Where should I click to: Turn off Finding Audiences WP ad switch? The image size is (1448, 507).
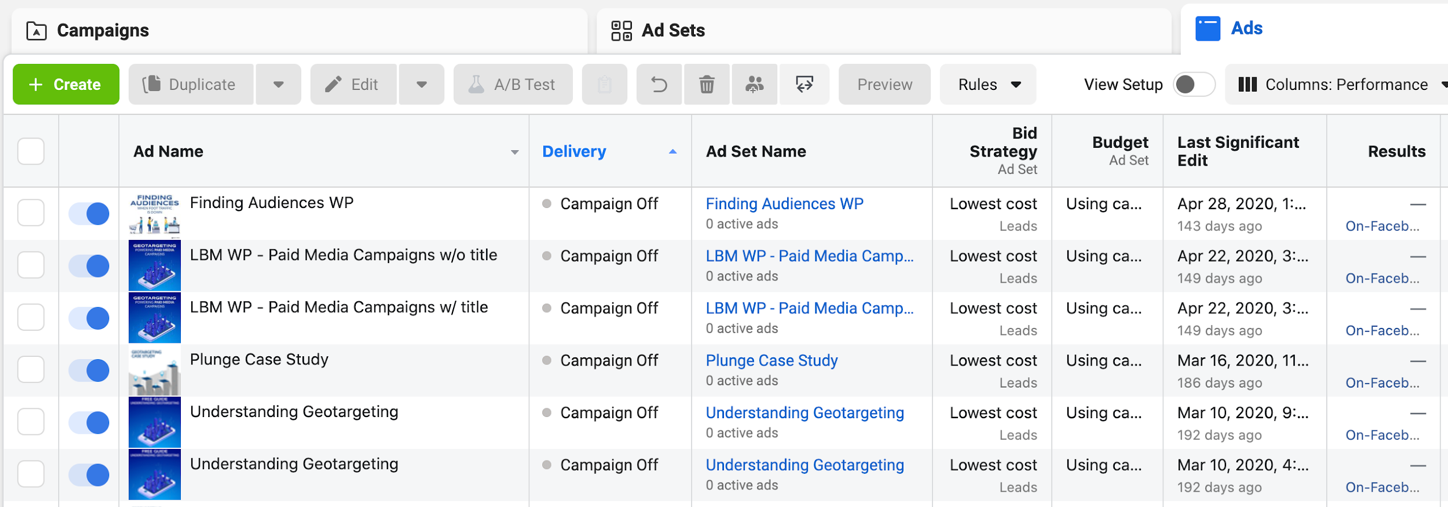[89, 213]
